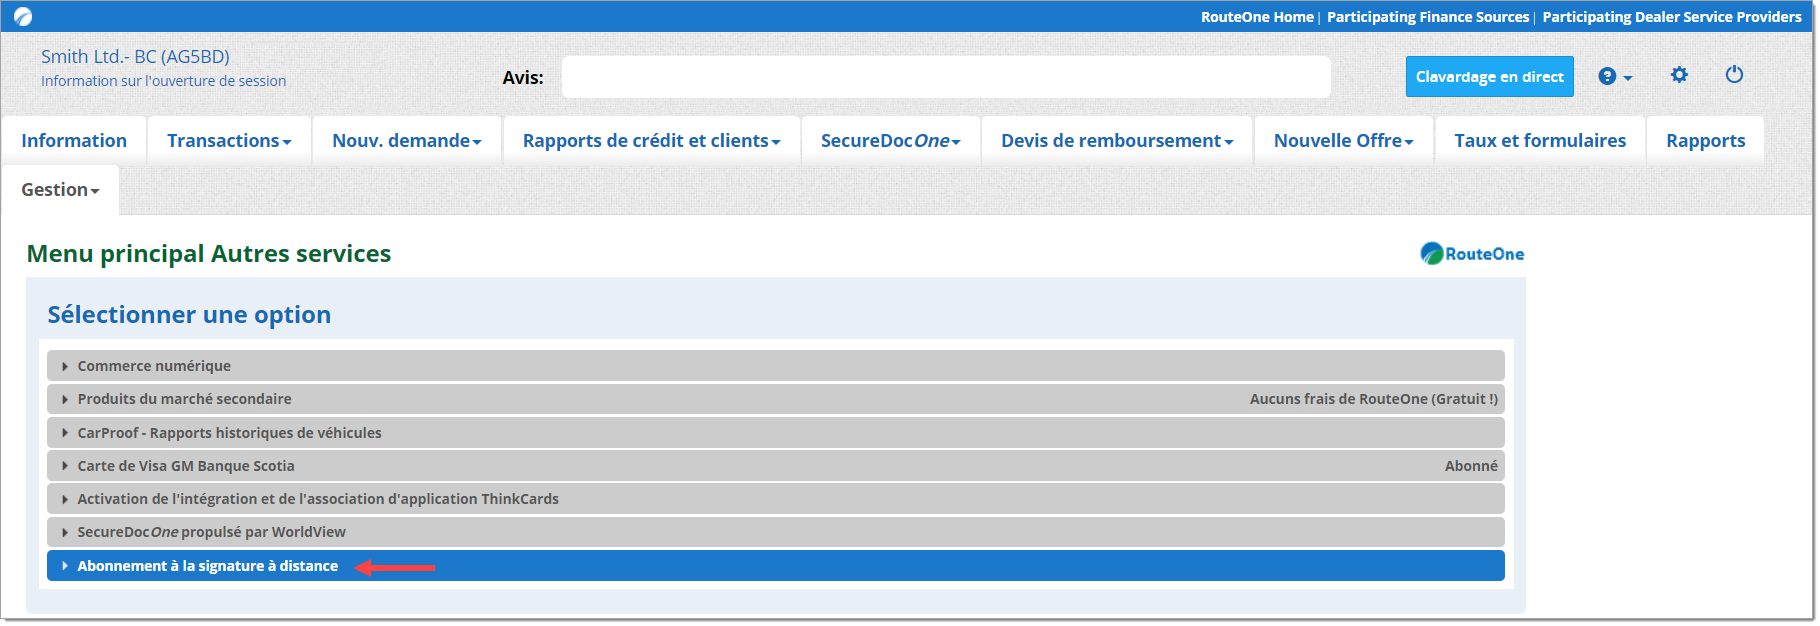This screenshot has height=626, width=1820.
Task: Open the Transactions dropdown menu
Action: tap(229, 141)
